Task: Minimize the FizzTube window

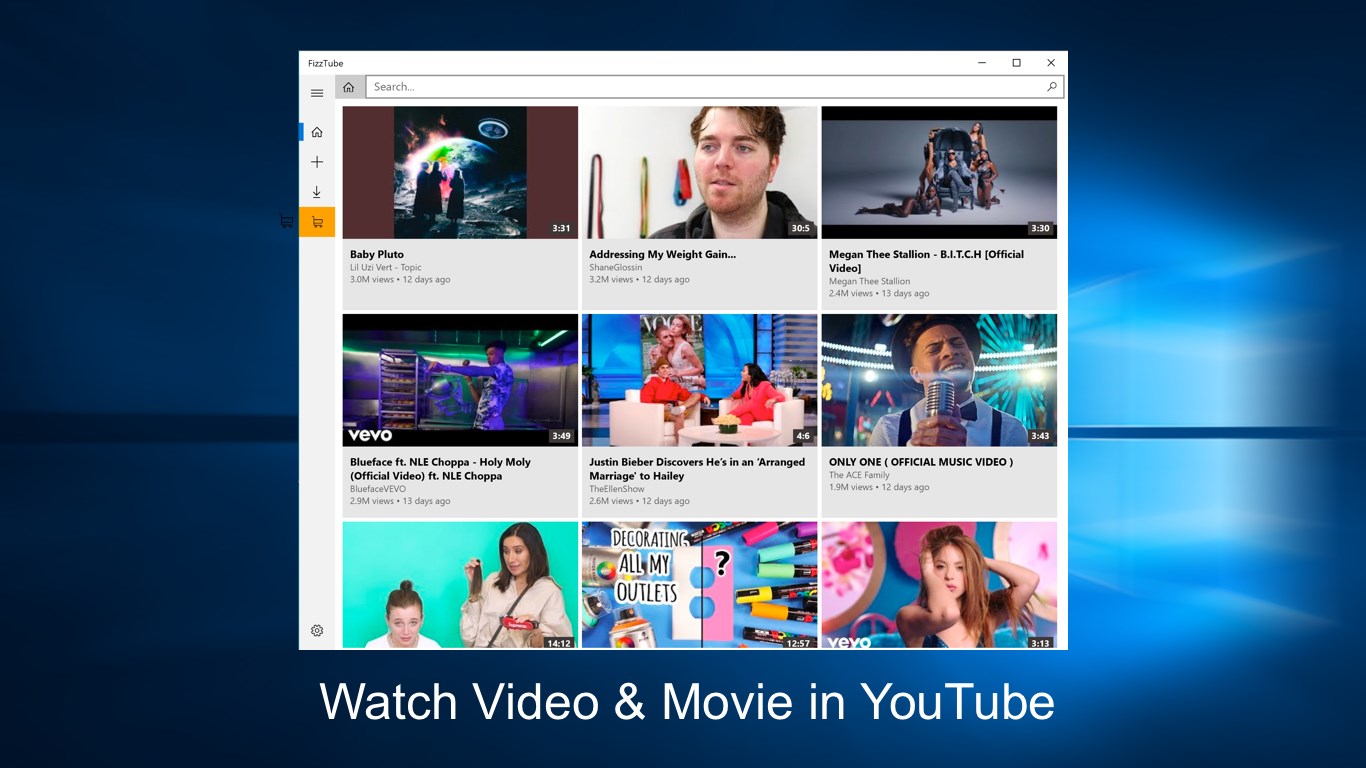Action: click(x=981, y=63)
